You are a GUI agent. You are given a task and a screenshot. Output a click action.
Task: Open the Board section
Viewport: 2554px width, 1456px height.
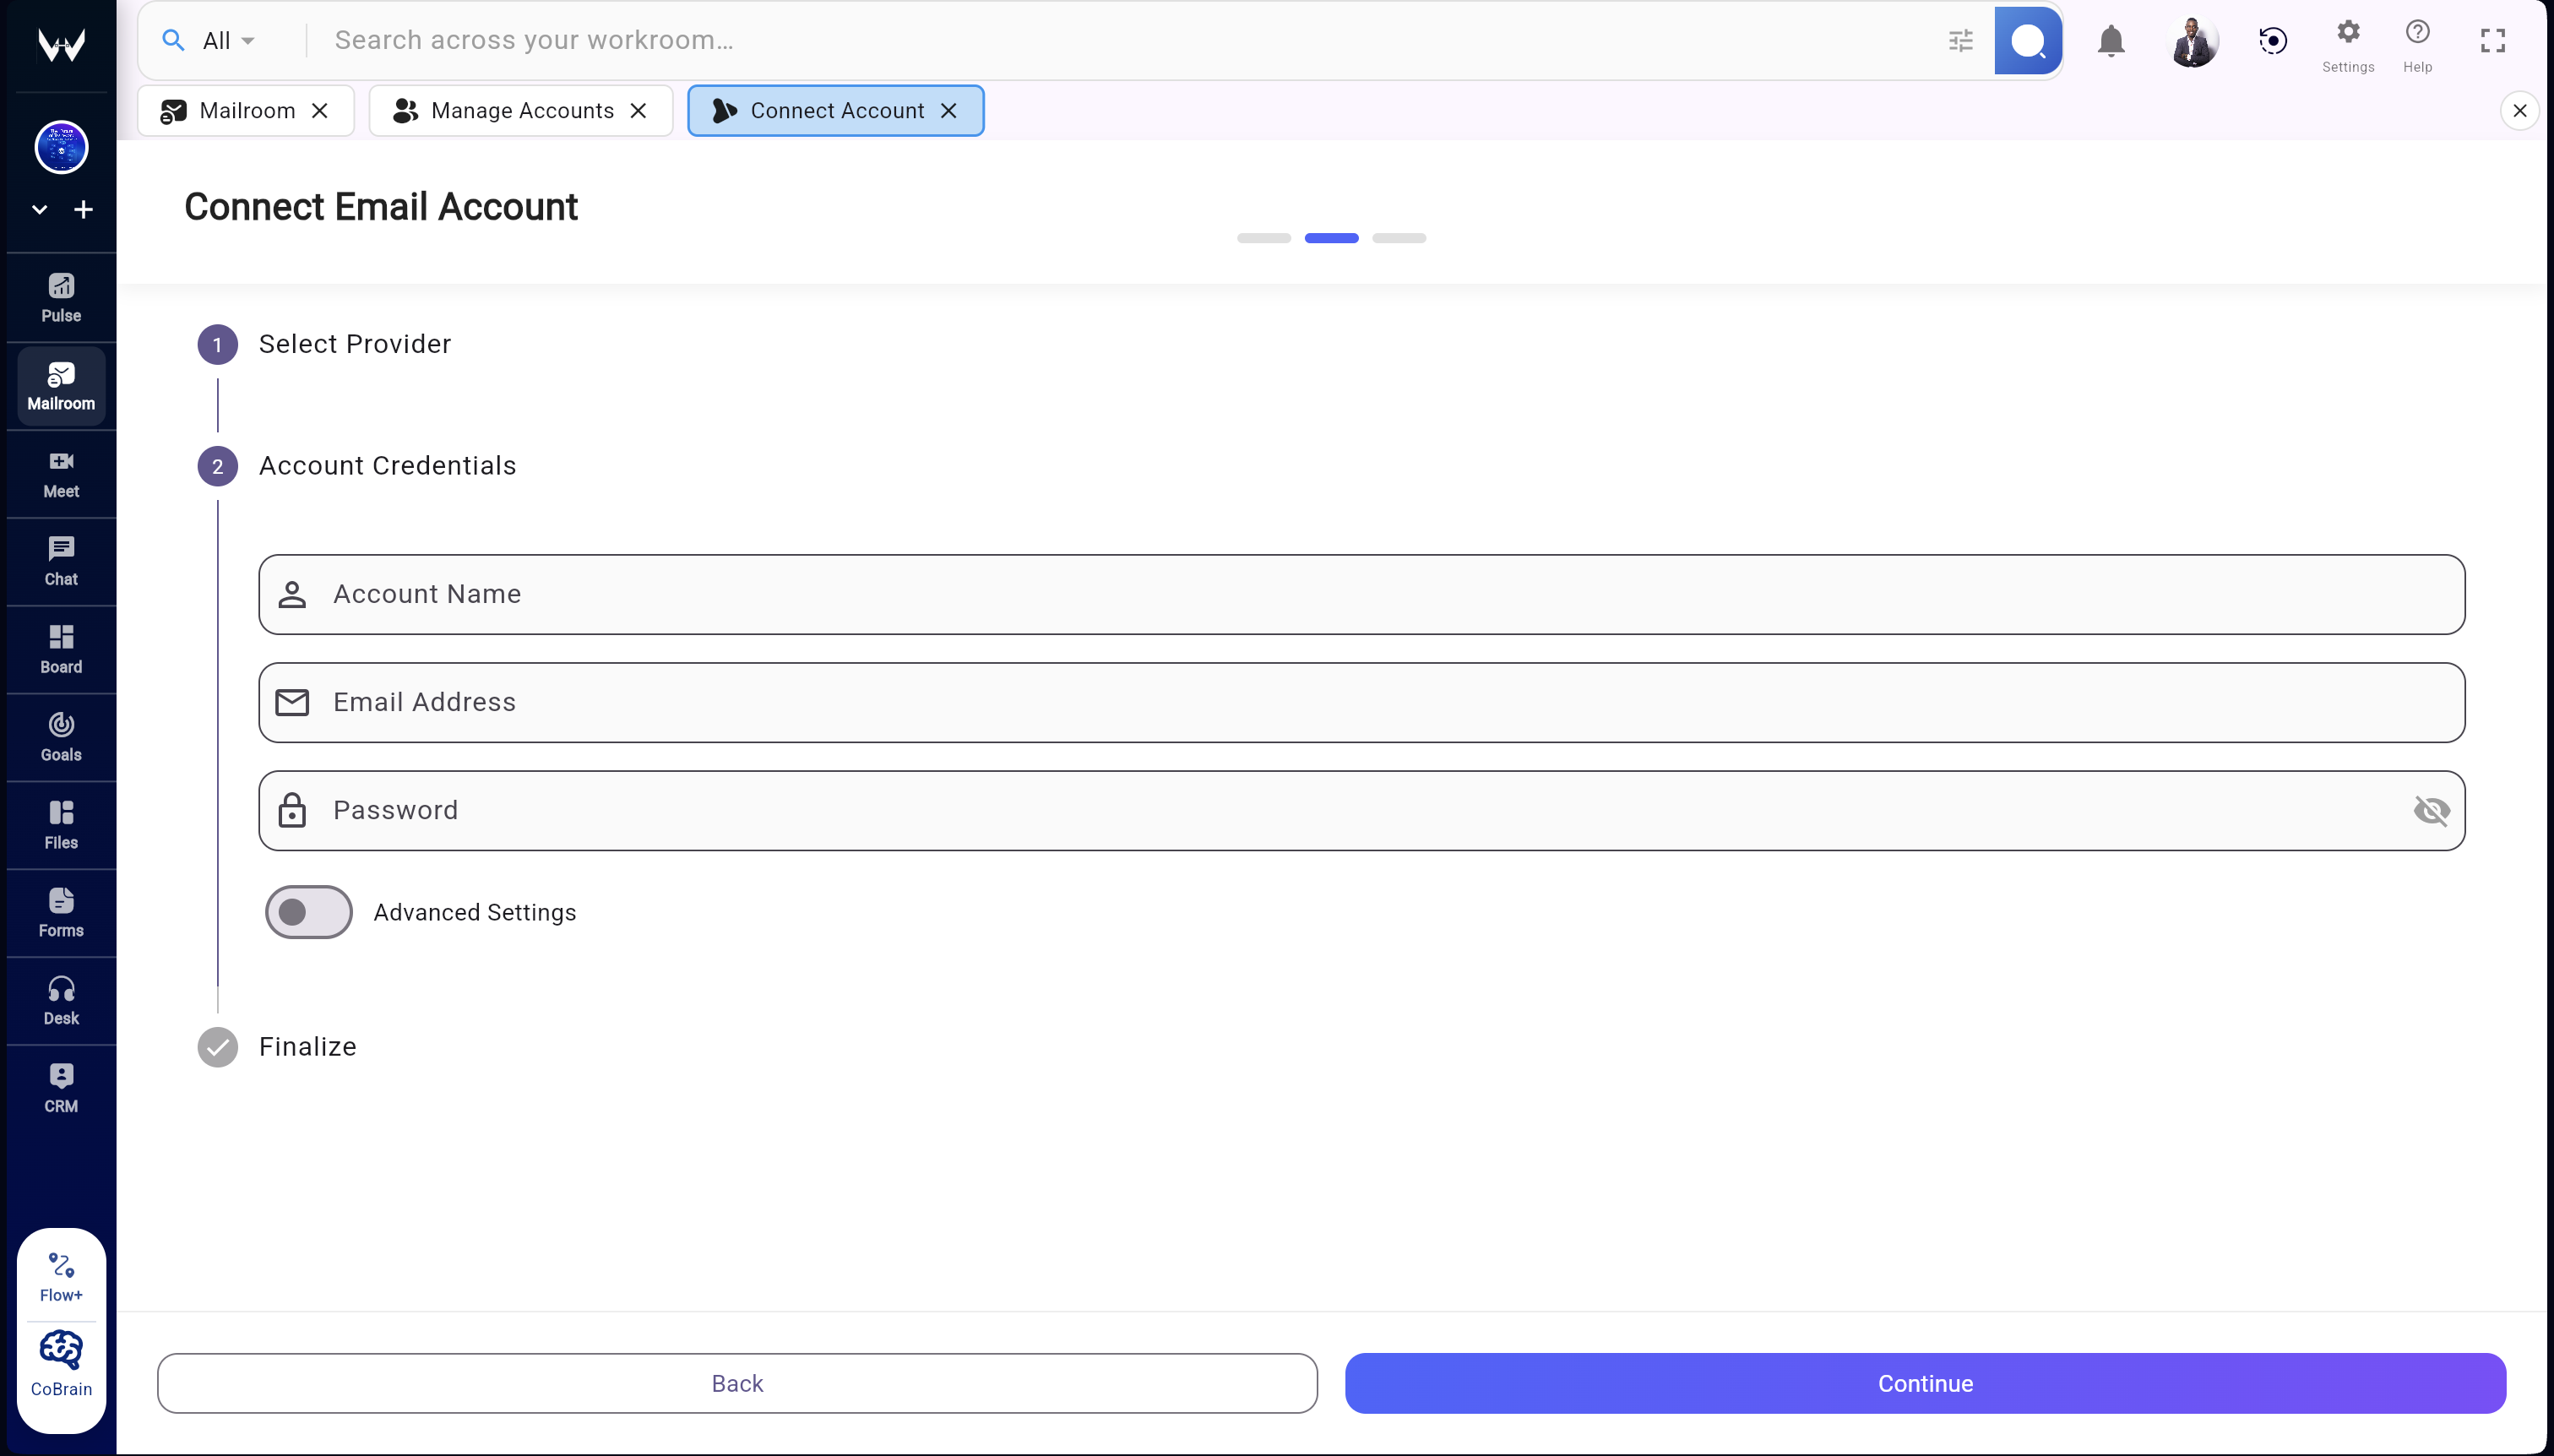click(x=60, y=648)
